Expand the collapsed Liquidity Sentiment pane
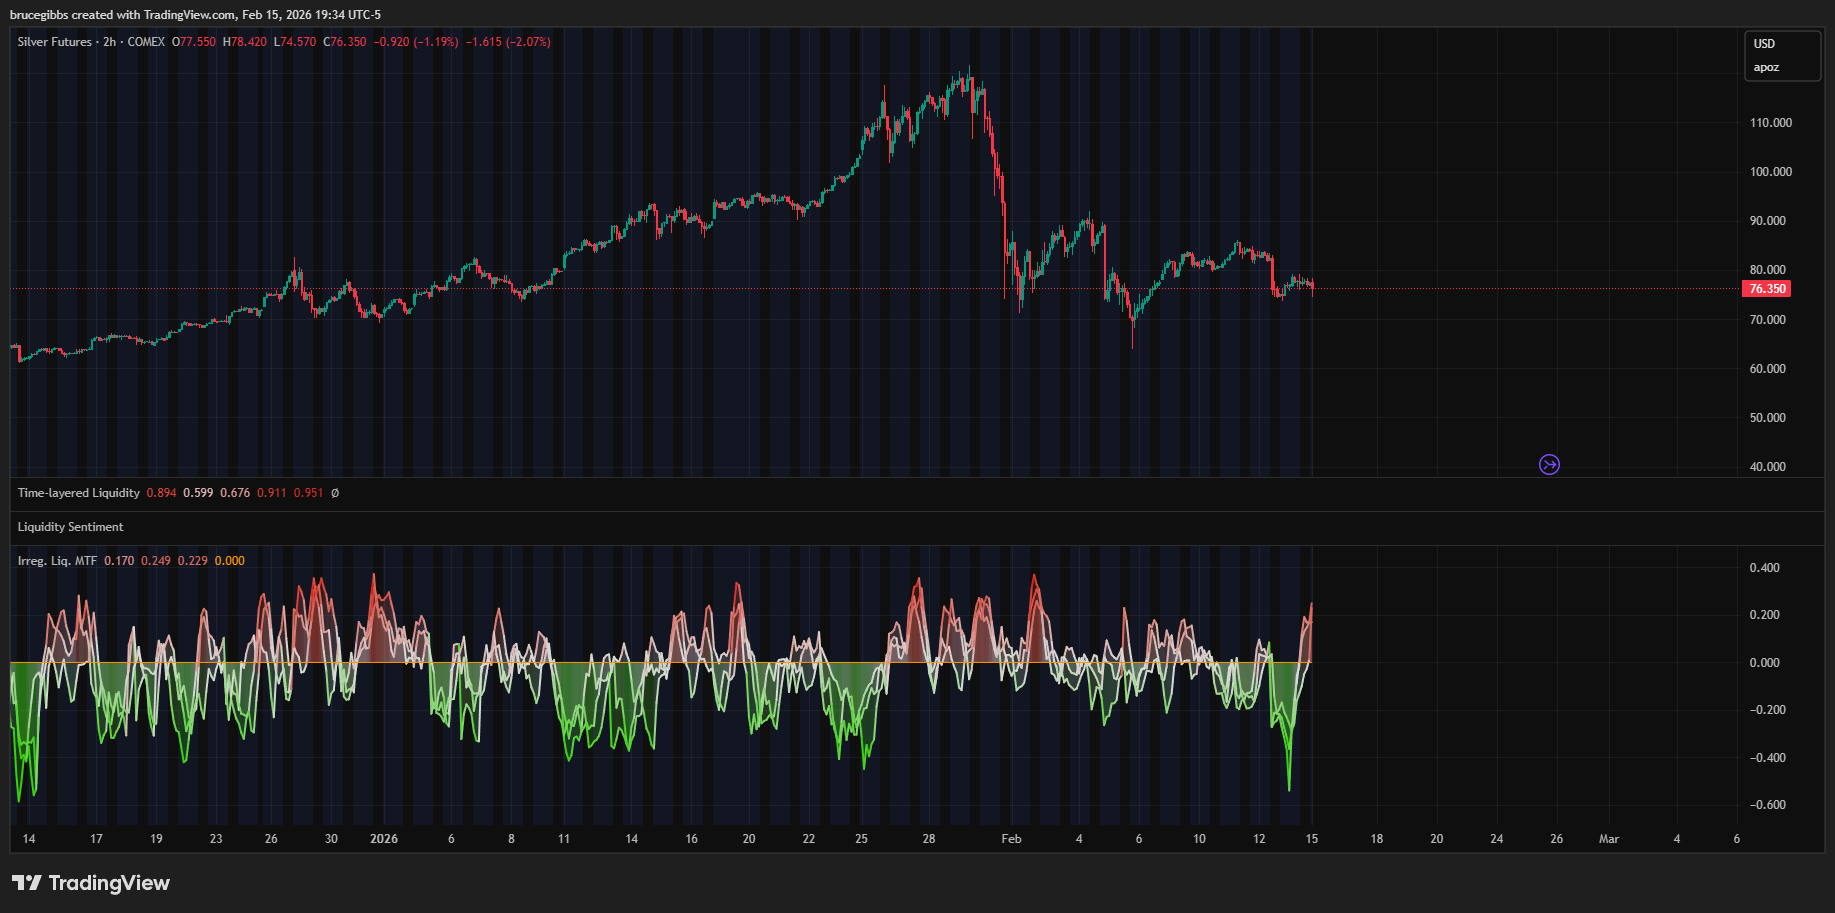 tap(70, 527)
